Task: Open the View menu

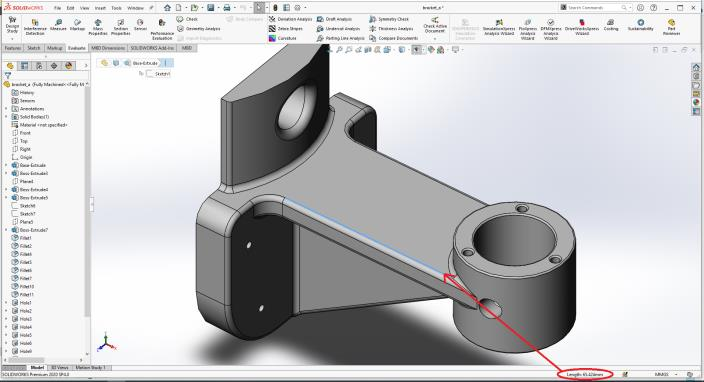Action: (x=84, y=8)
